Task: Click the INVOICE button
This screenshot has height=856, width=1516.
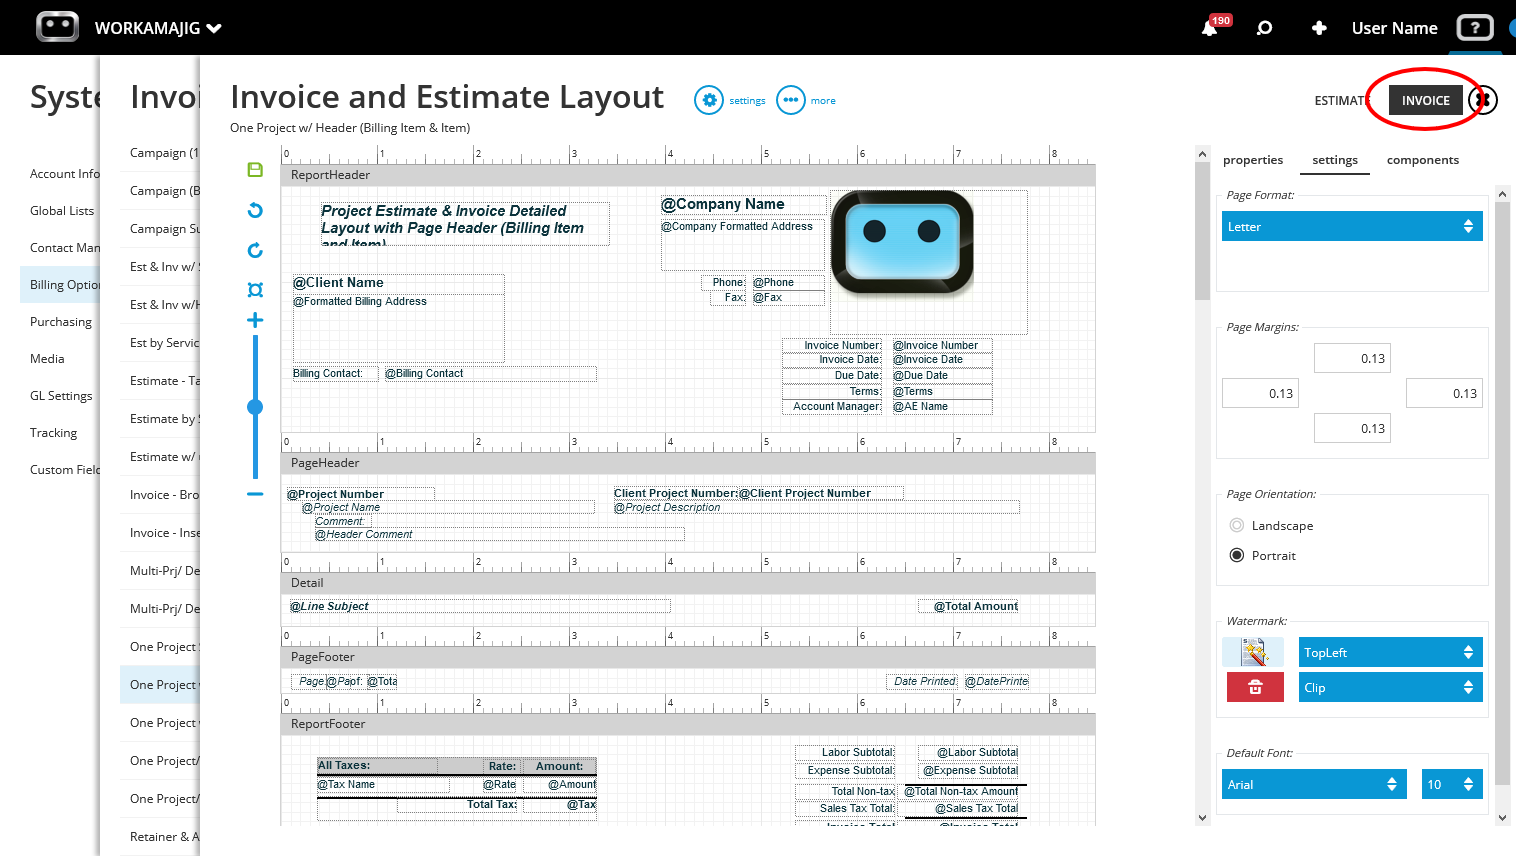Action: click(x=1425, y=100)
